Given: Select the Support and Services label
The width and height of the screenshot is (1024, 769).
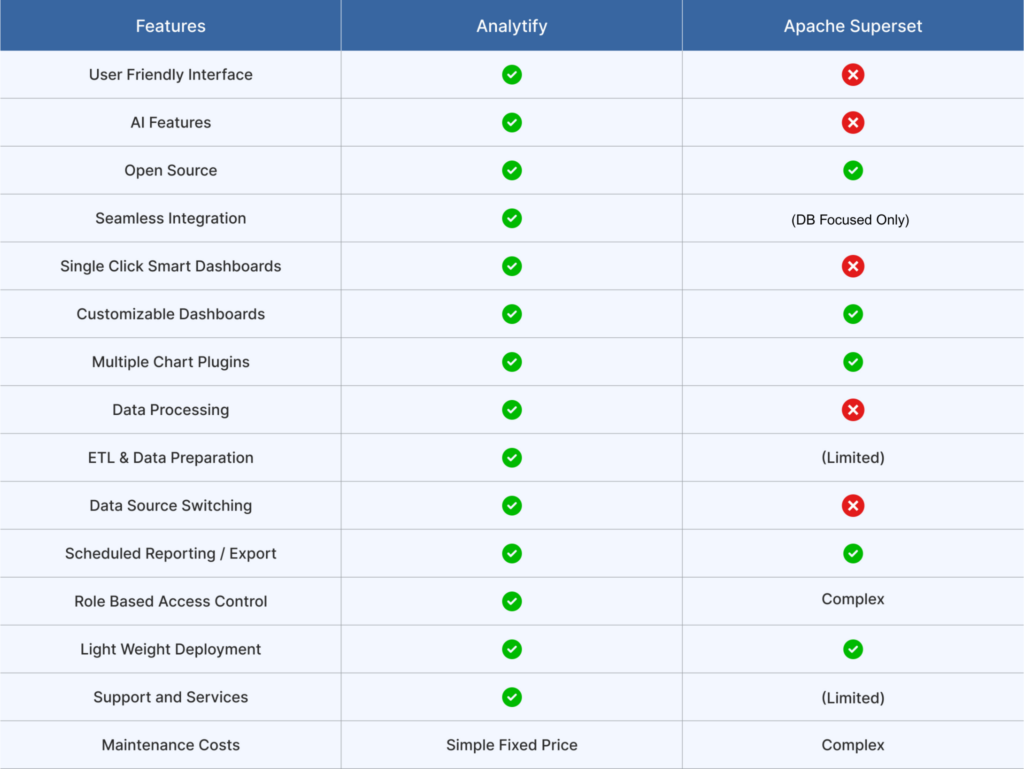Looking at the screenshot, I should (170, 697).
